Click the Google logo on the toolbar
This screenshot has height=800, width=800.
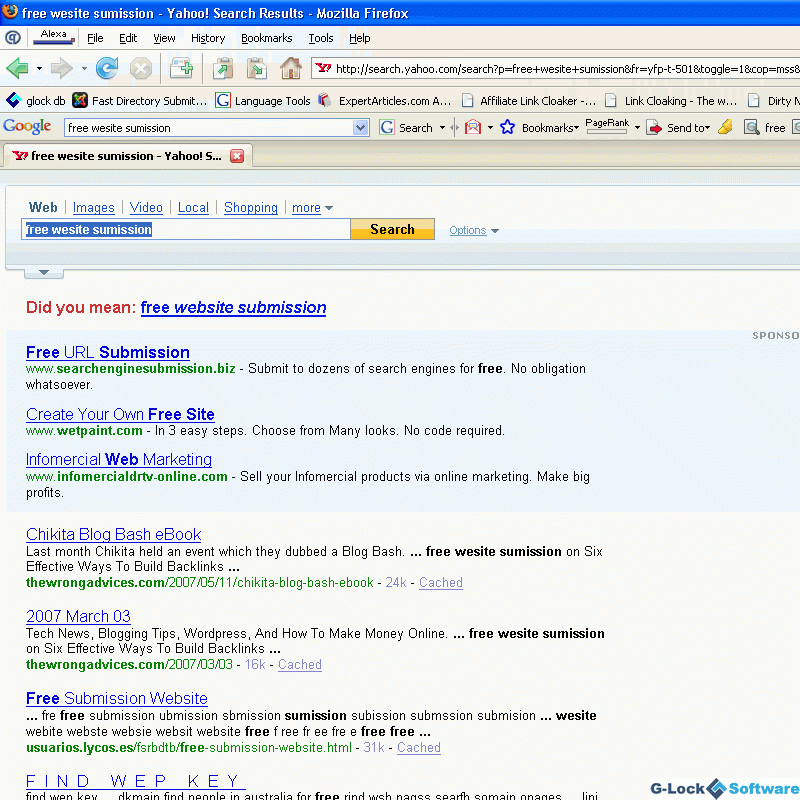[x=28, y=127]
